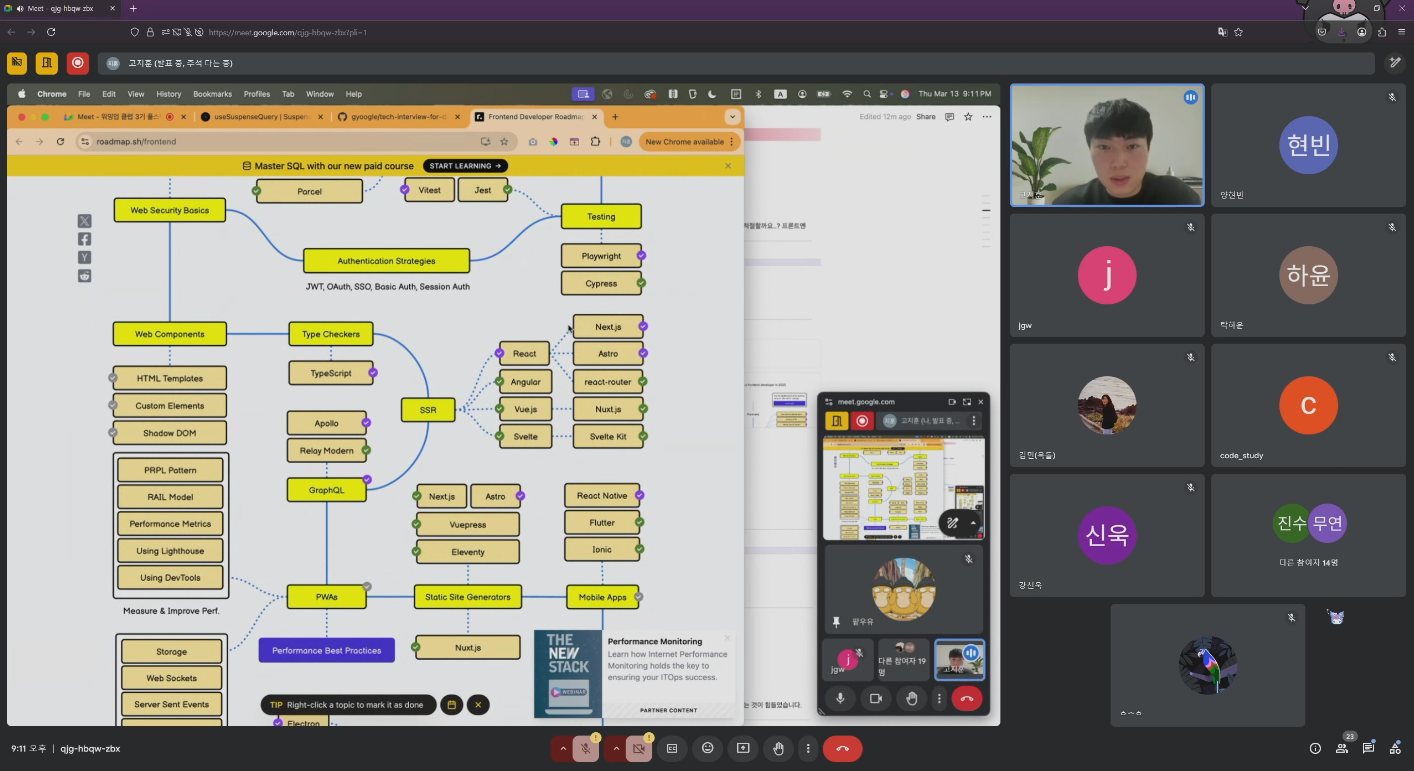1414x771 pixels.
Task: Toggle checkmark on Cypress node
Action: coord(642,283)
